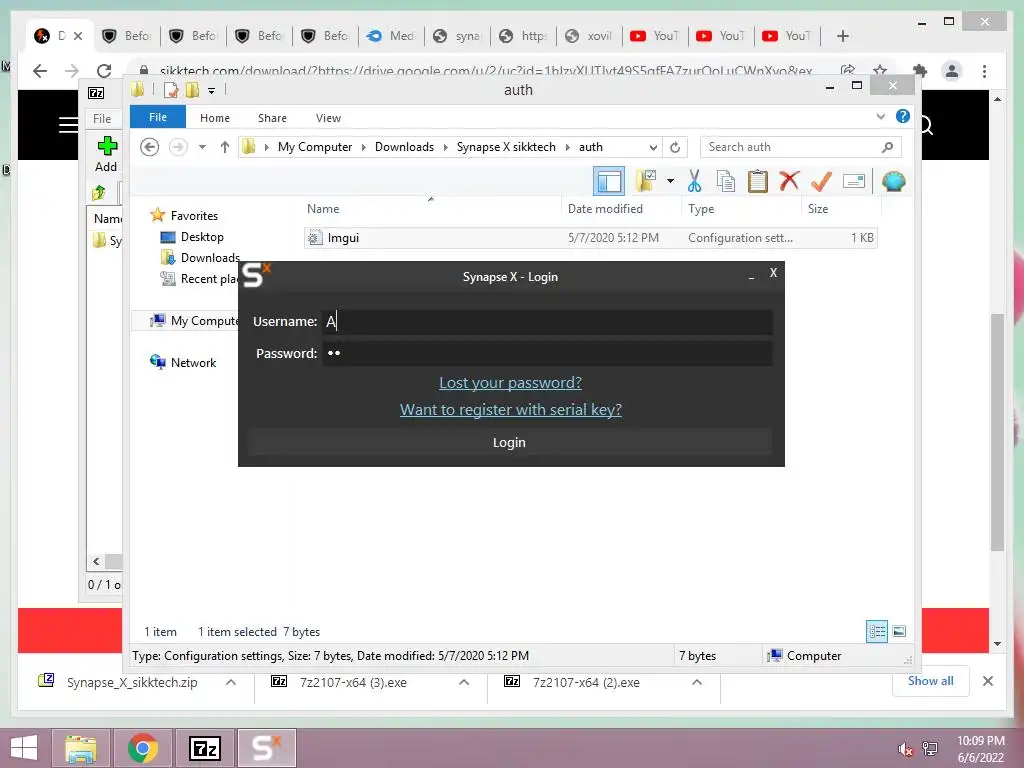
Task: Click Chrome reload page icon
Action: [104, 71]
